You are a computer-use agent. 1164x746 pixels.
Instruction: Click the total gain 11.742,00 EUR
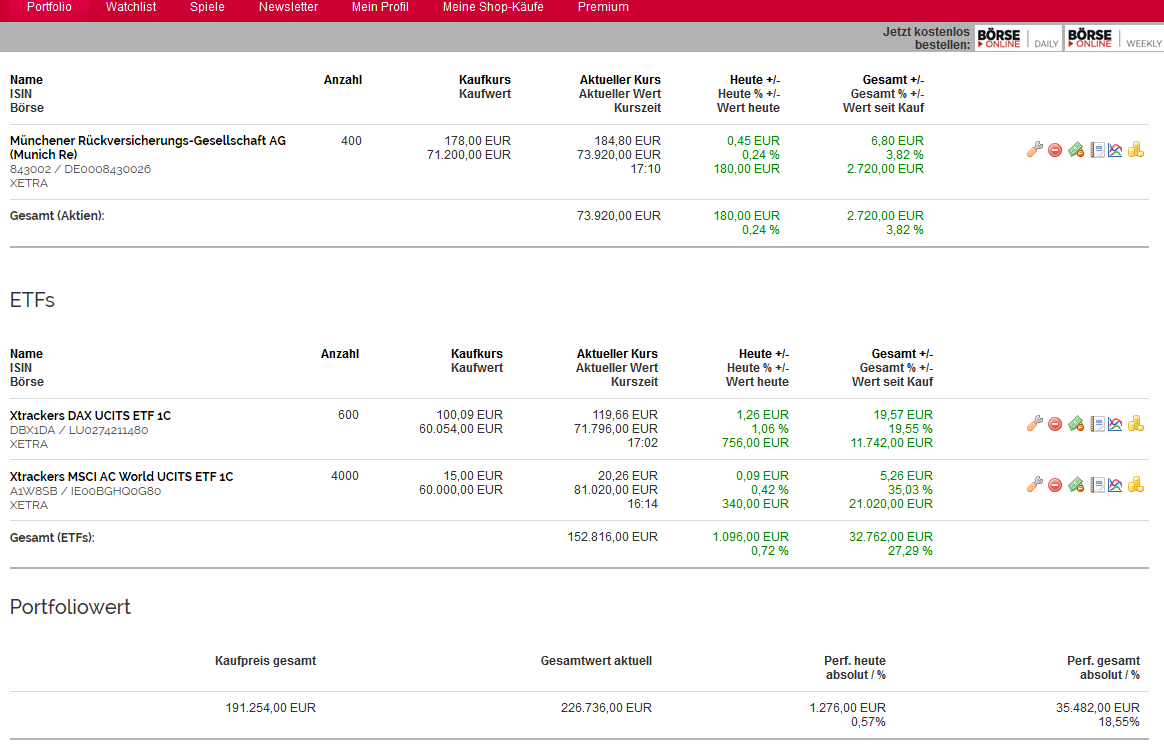pos(892,443)
